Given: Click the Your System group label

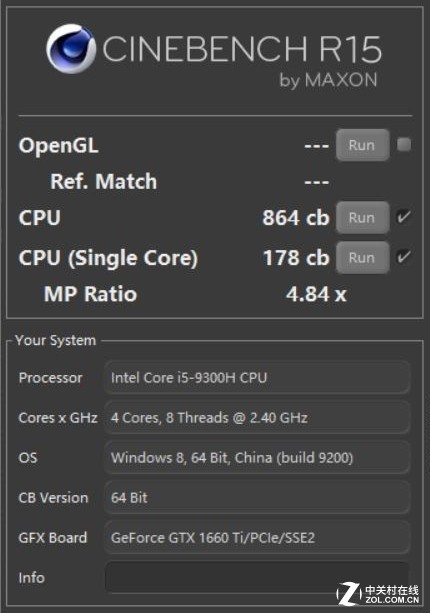Looking at the screenshot, I should pos(56,340).
